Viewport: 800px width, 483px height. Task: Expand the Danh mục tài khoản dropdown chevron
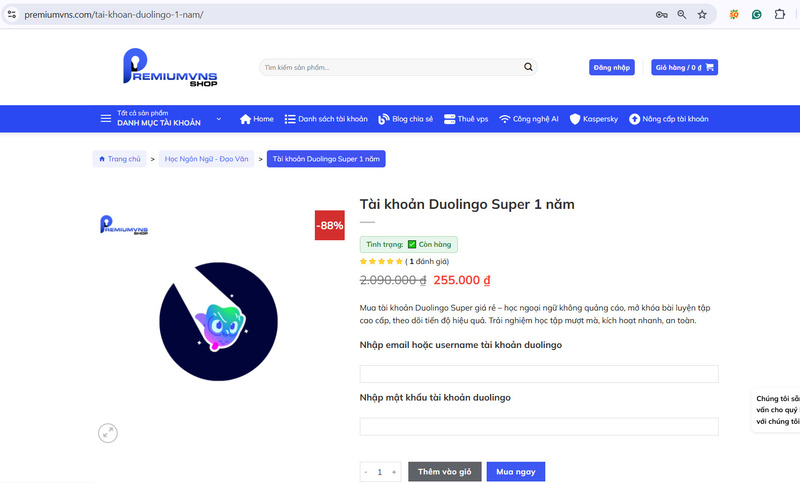(218, 119)
